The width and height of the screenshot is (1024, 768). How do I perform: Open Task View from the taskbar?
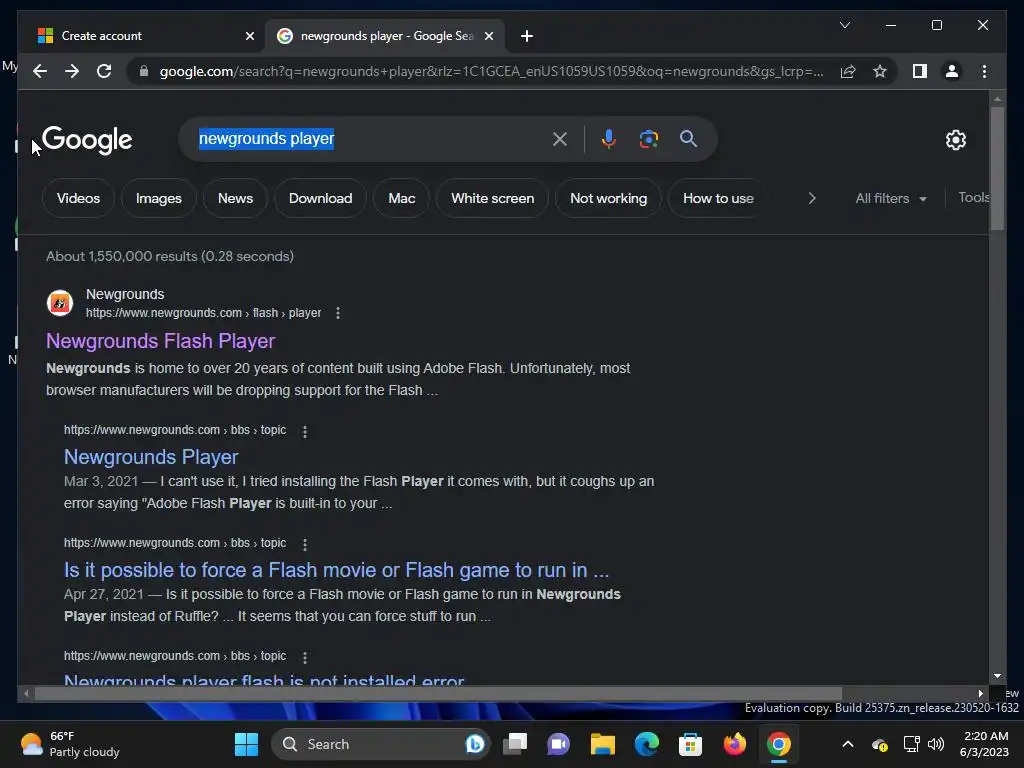(515, 744)
